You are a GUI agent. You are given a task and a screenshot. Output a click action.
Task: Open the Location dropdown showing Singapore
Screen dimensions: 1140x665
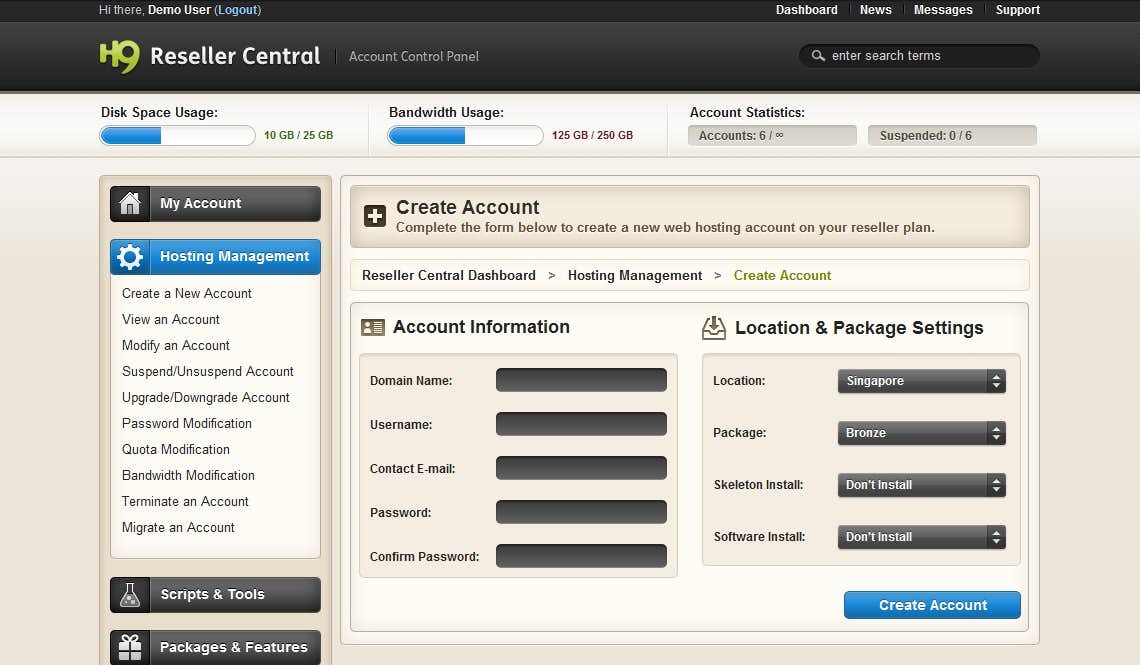tap(921, 381)
